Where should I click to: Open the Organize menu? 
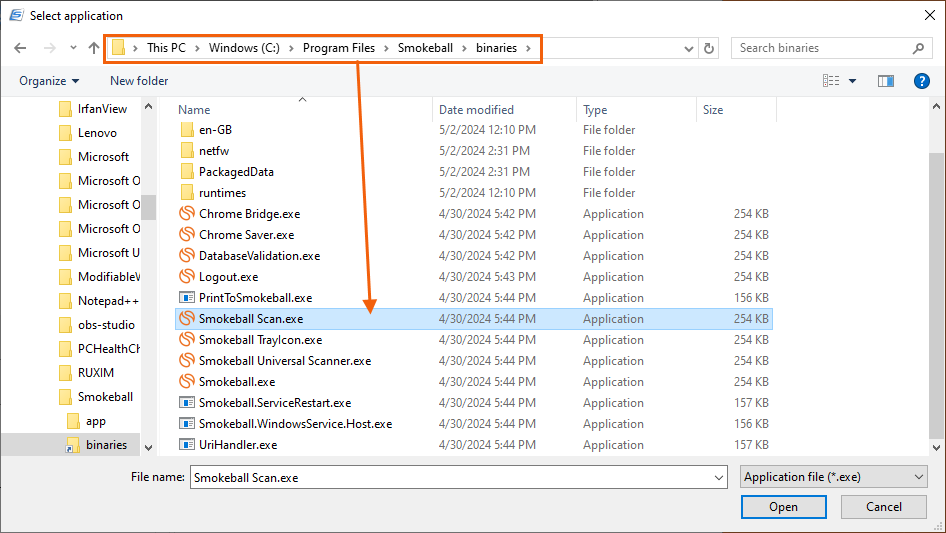pos(49,81)
